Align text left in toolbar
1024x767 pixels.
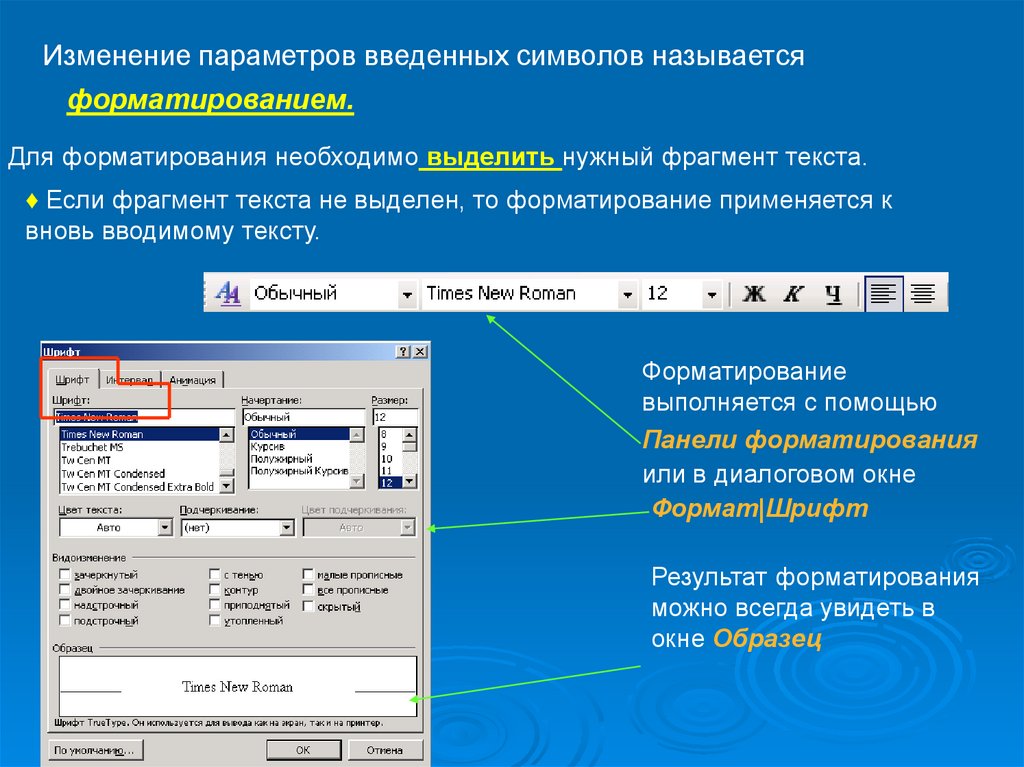point(884,294)
